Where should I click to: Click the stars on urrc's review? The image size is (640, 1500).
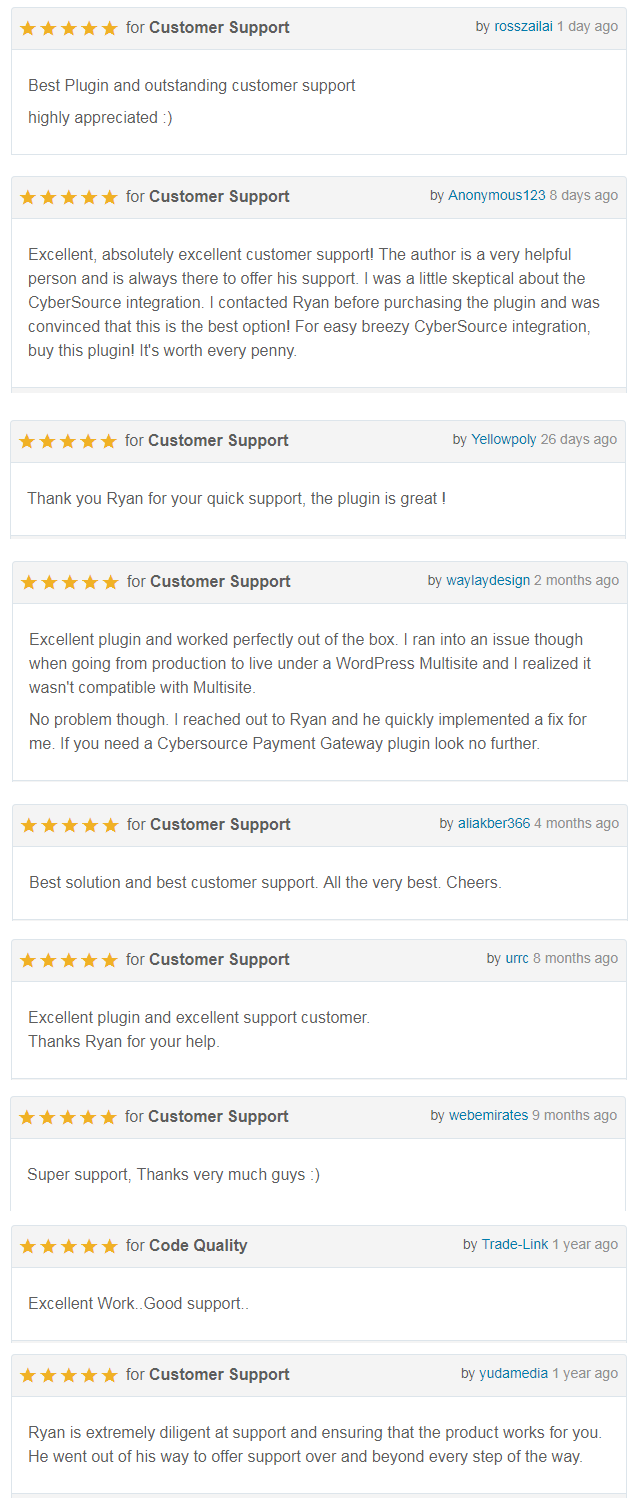point(69,960)
